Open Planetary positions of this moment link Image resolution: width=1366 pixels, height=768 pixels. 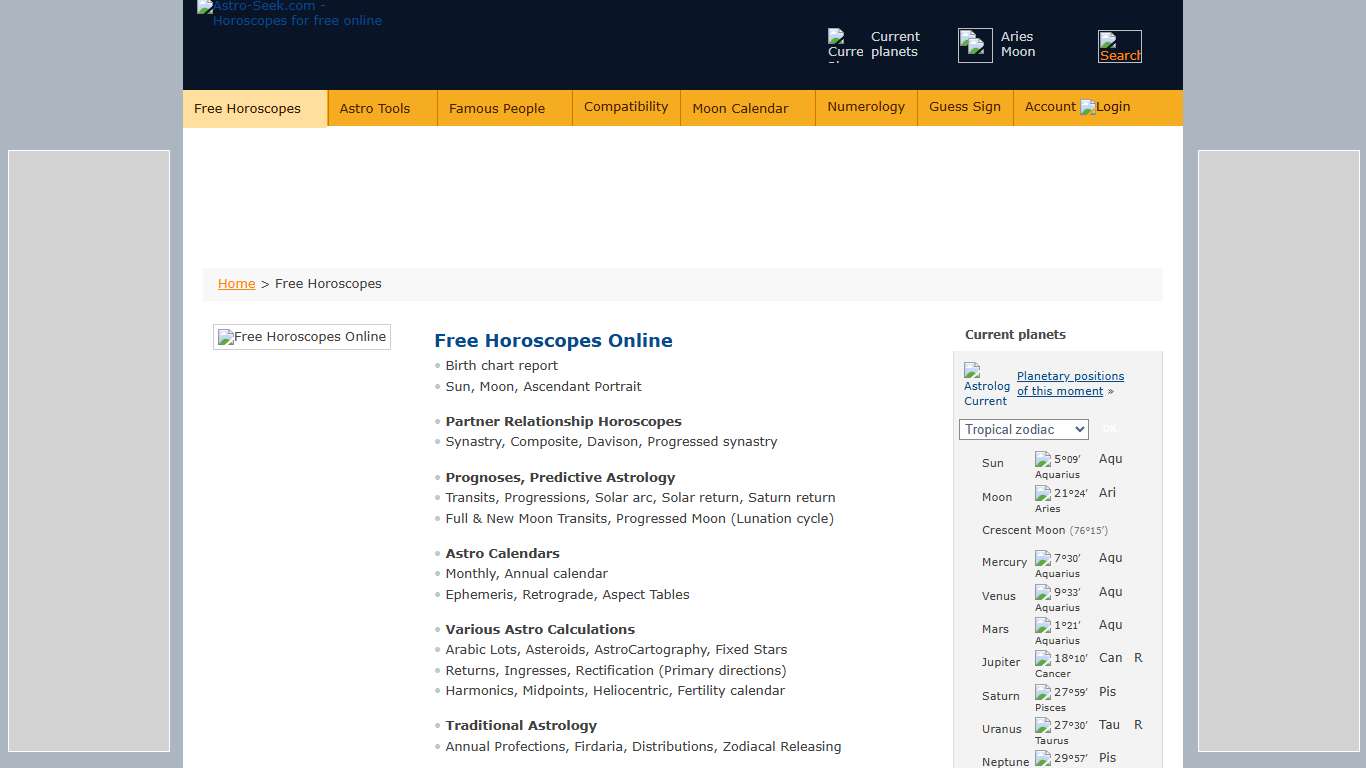(x=1069, y=384)
